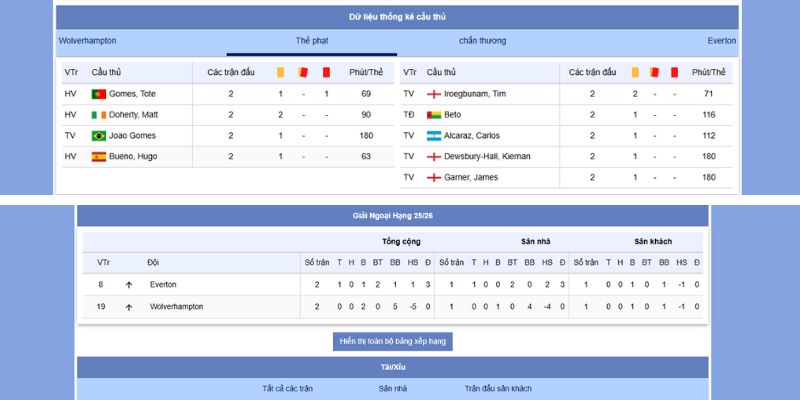Click the Brazil flag beside Joao Gomes
The image size is (800, 400).
(99, 136)
